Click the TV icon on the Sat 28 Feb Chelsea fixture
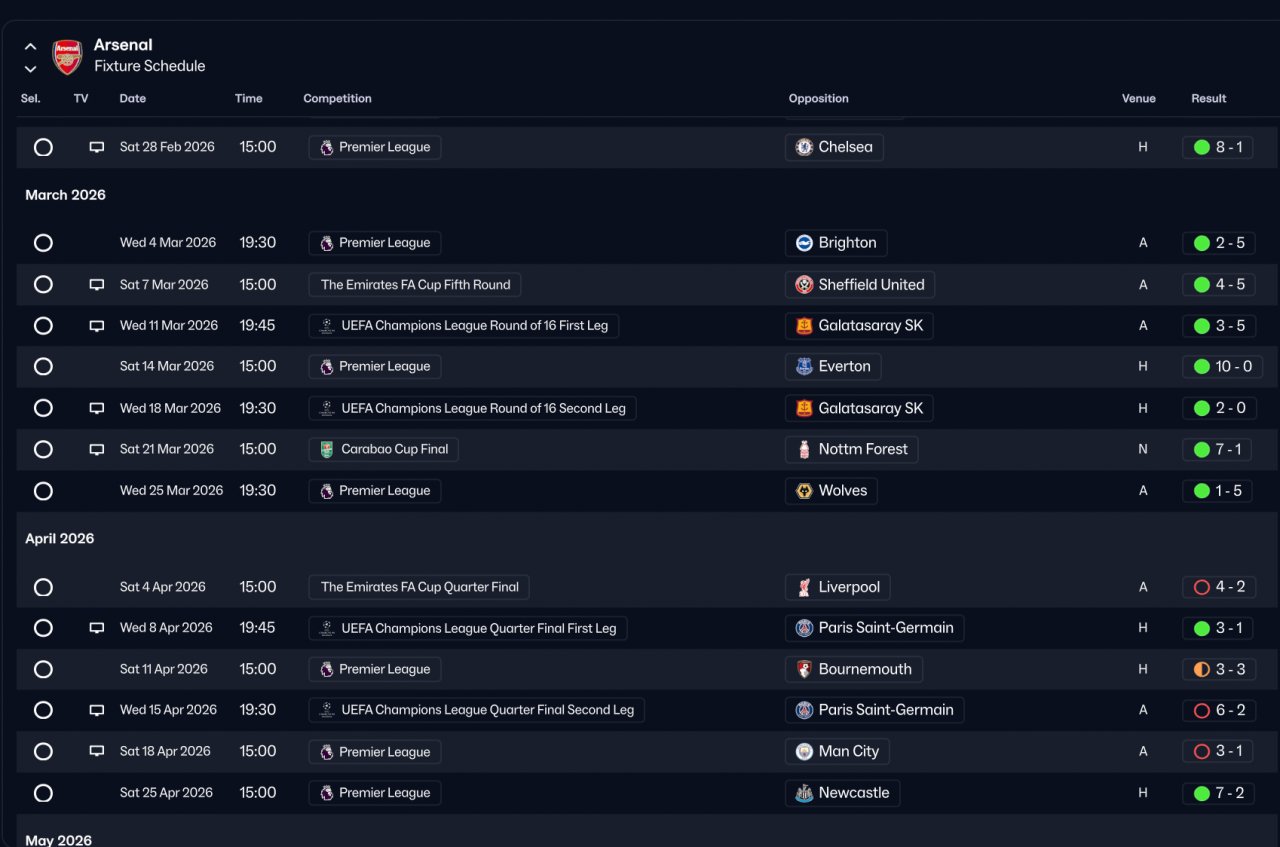 point(97,147)
